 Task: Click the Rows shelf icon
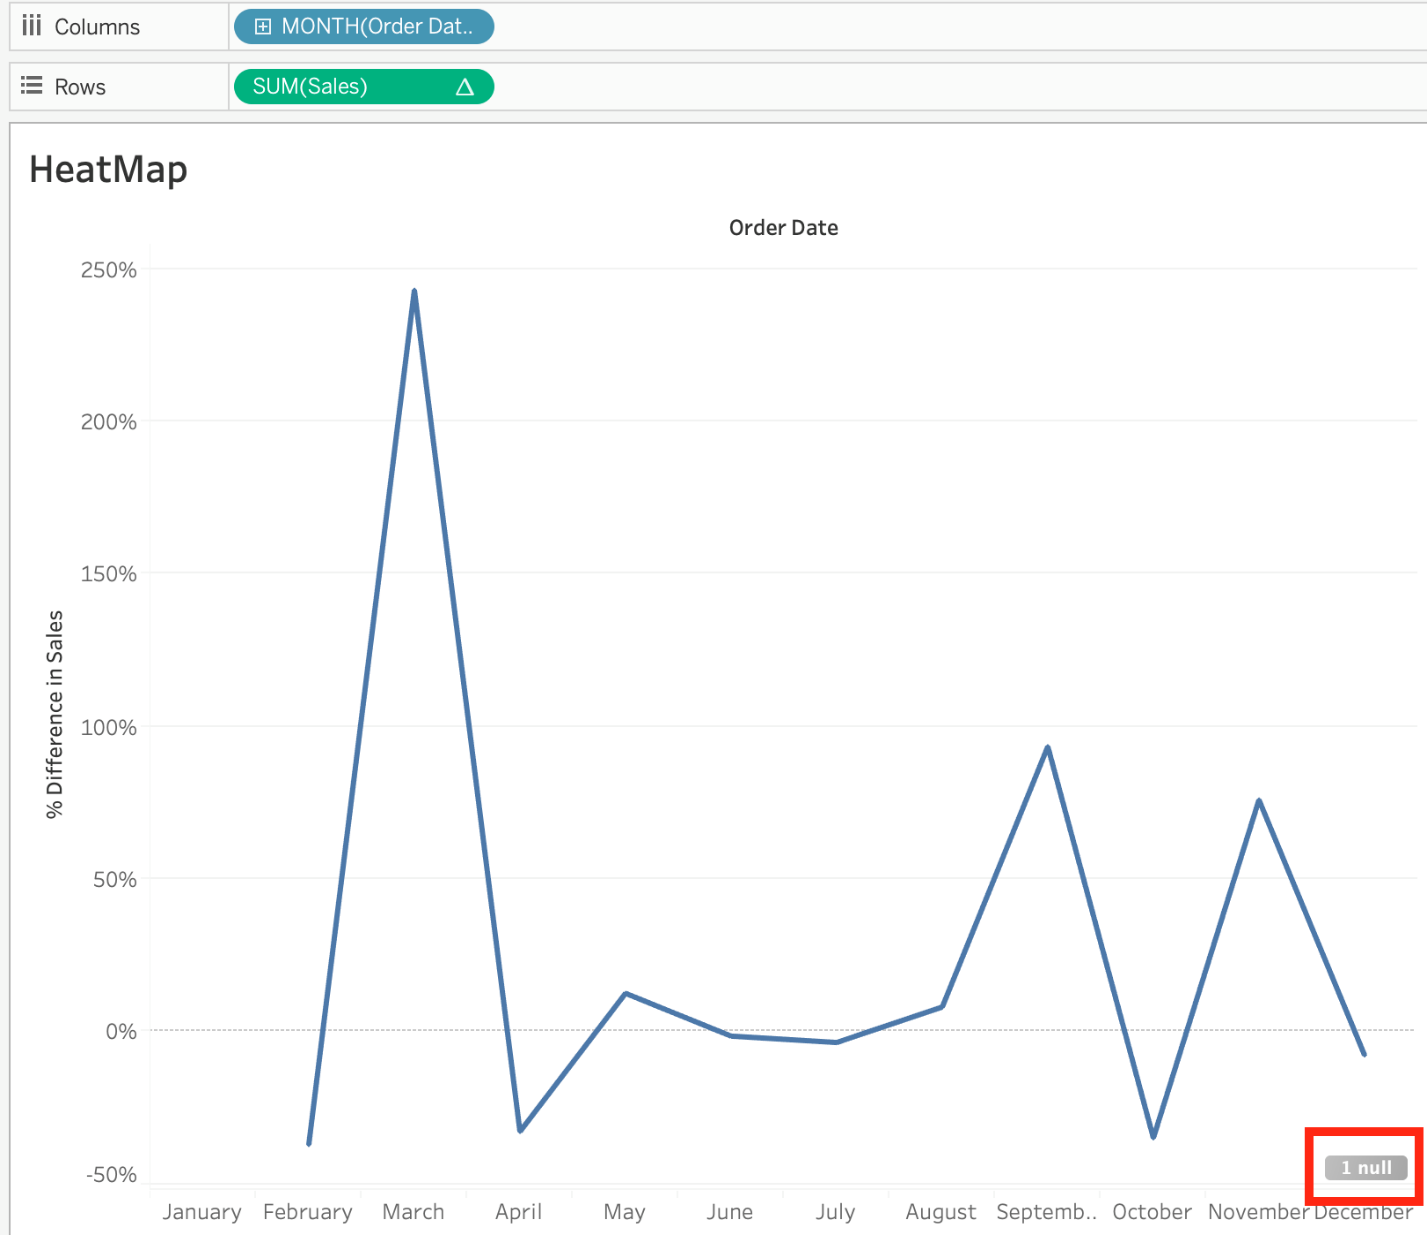point(32,86)
